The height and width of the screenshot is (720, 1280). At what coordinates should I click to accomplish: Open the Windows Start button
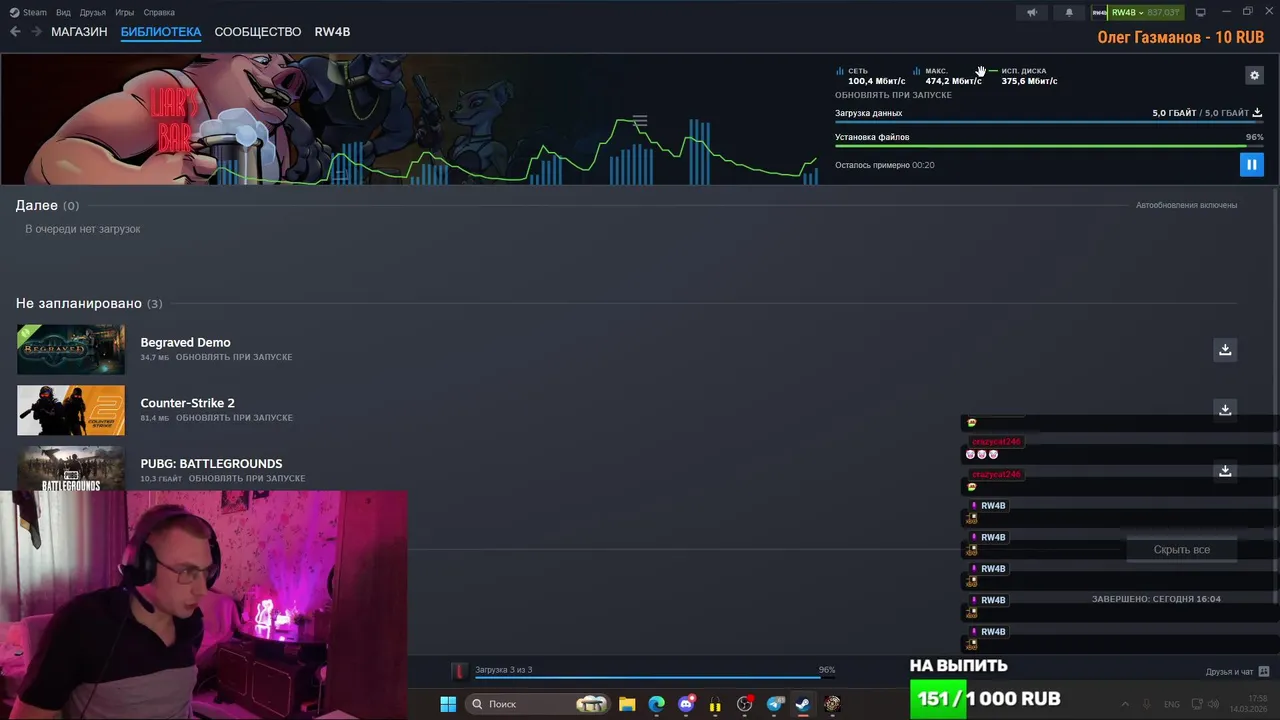[448, 704]
